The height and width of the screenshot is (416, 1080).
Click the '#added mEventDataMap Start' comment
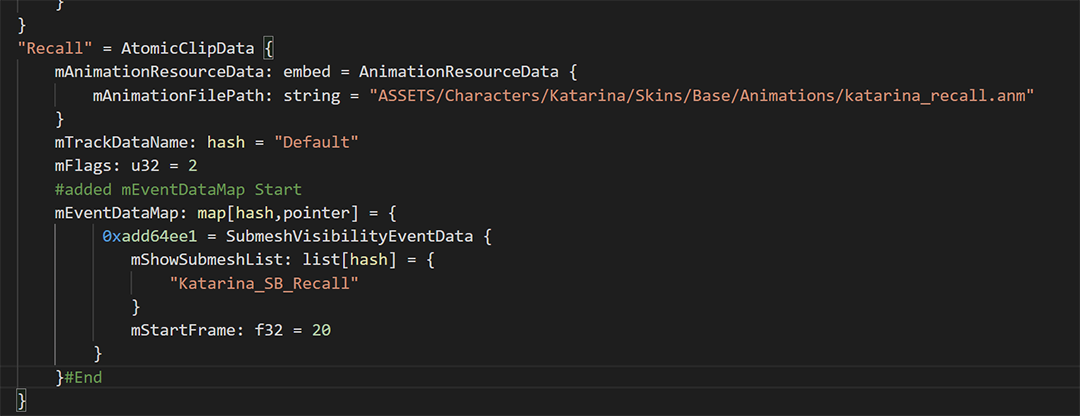(x=178, y=189)
